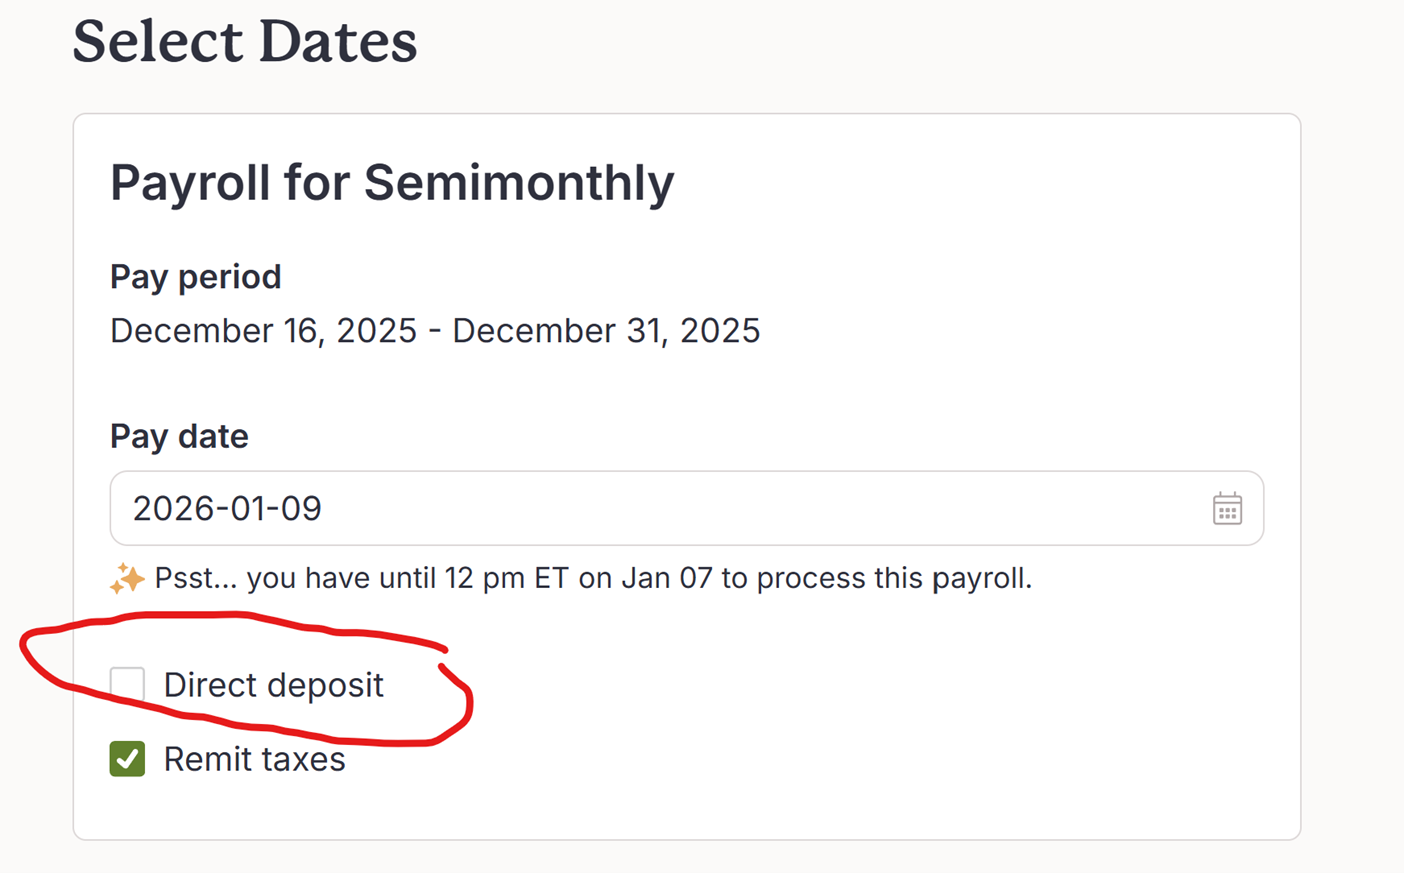Viewport: 1404px width, 873px height.
Task: Click the 2026-01-09 date value
Action: tap(227, 509)
